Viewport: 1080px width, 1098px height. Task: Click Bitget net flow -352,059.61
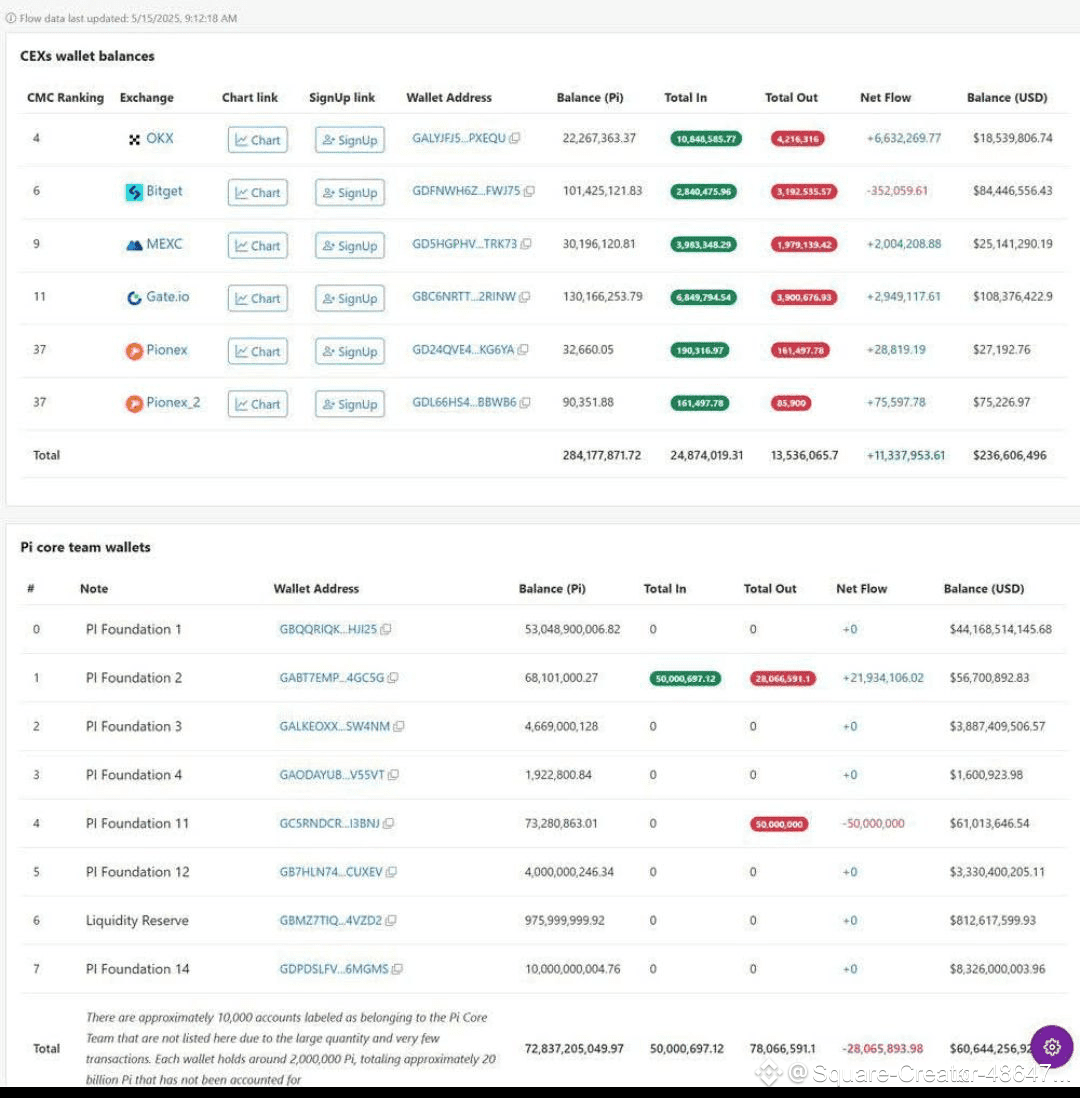896,190
